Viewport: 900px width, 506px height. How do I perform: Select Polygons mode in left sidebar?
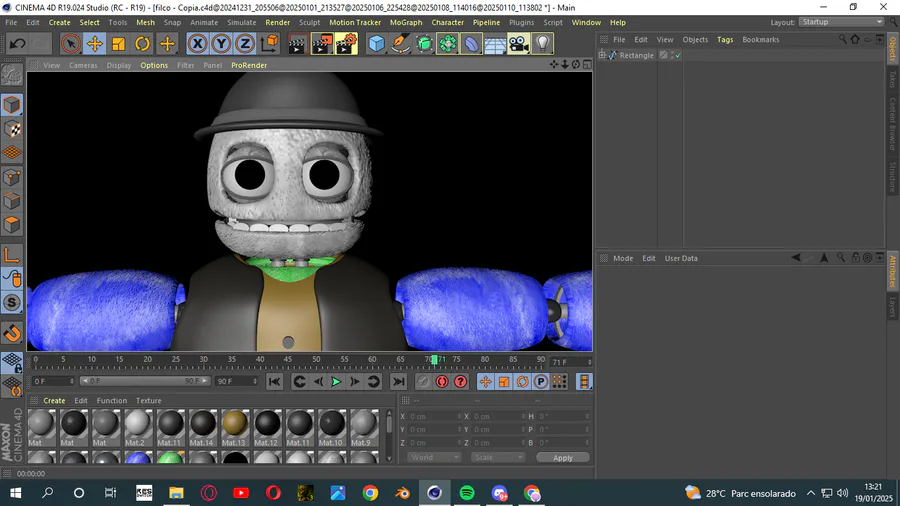click(12, 224)
